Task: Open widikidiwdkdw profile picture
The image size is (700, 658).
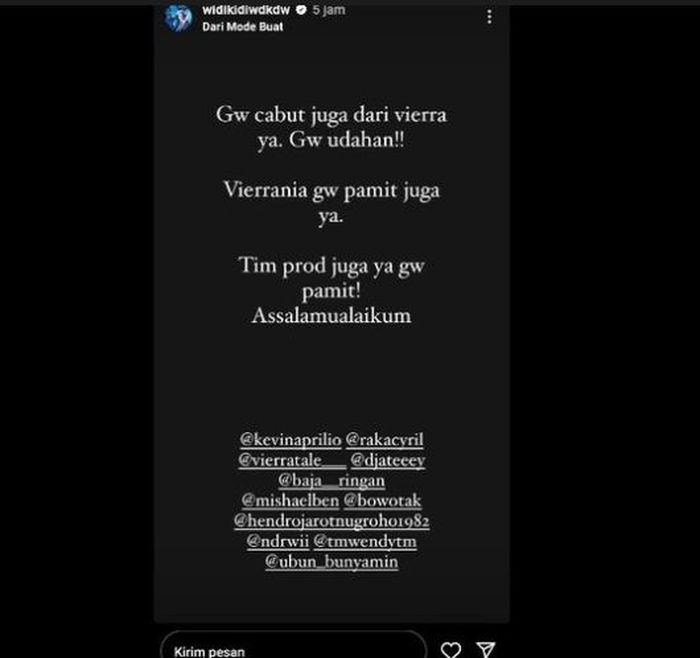Action: [x=179, y=18]
